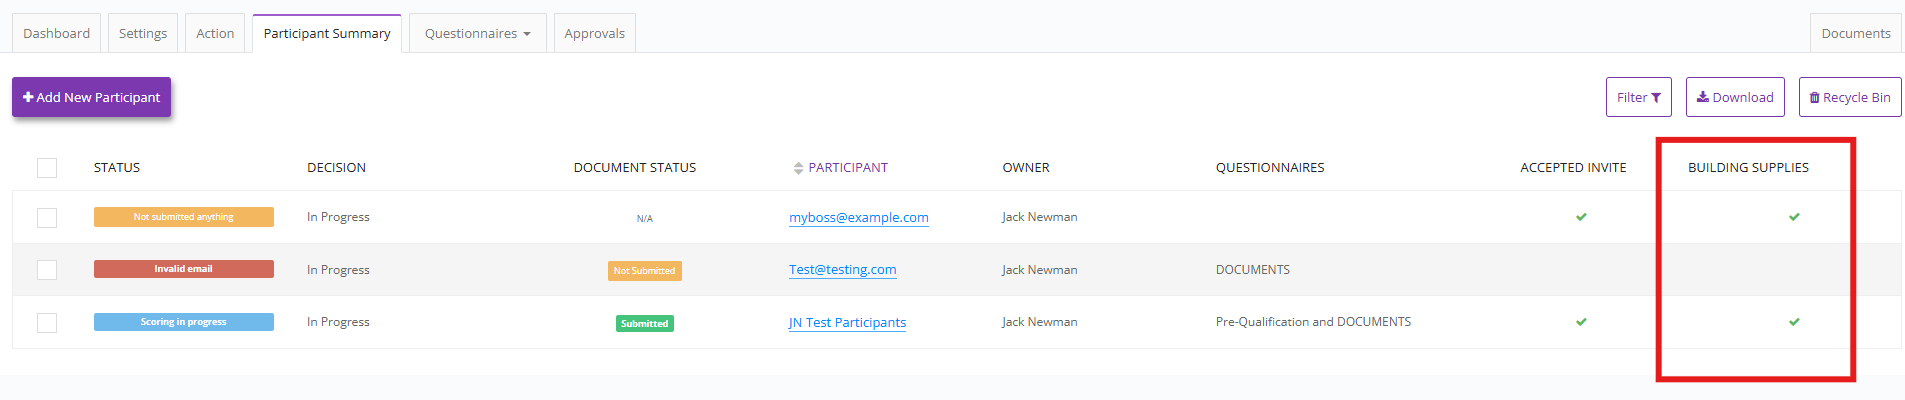Screen dimensions: 1905x400
Task: Click Building Supplies checkmark for JN Test Participants
Action: coord(1794,322)
